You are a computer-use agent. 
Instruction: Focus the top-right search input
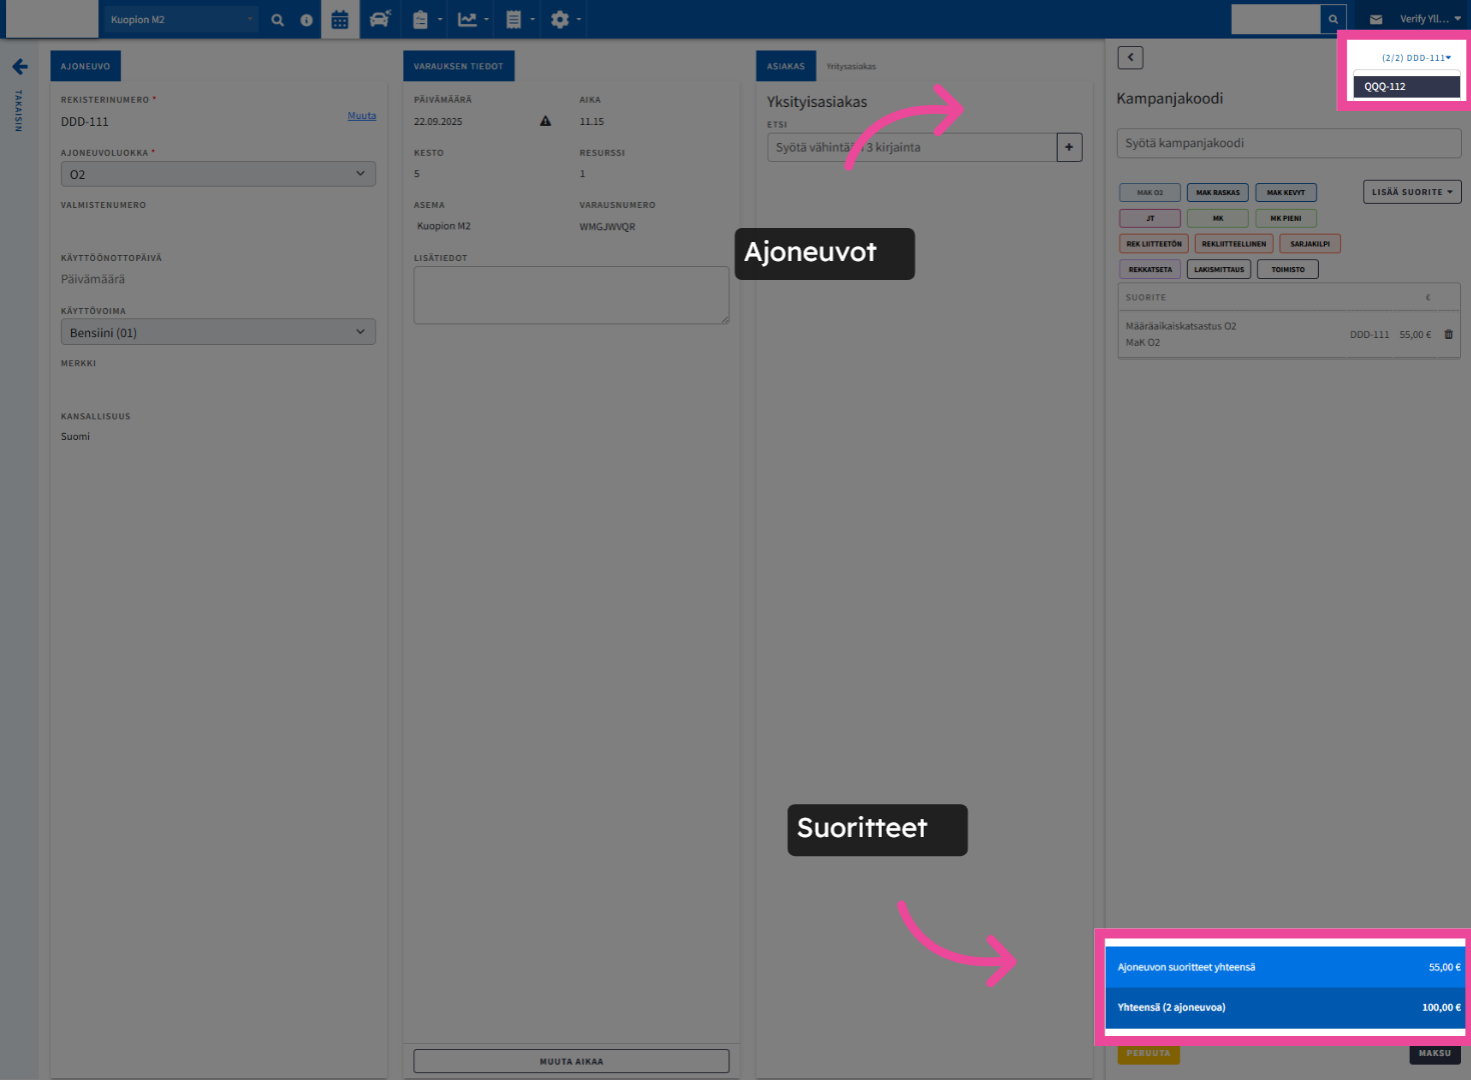[1276, 19]
